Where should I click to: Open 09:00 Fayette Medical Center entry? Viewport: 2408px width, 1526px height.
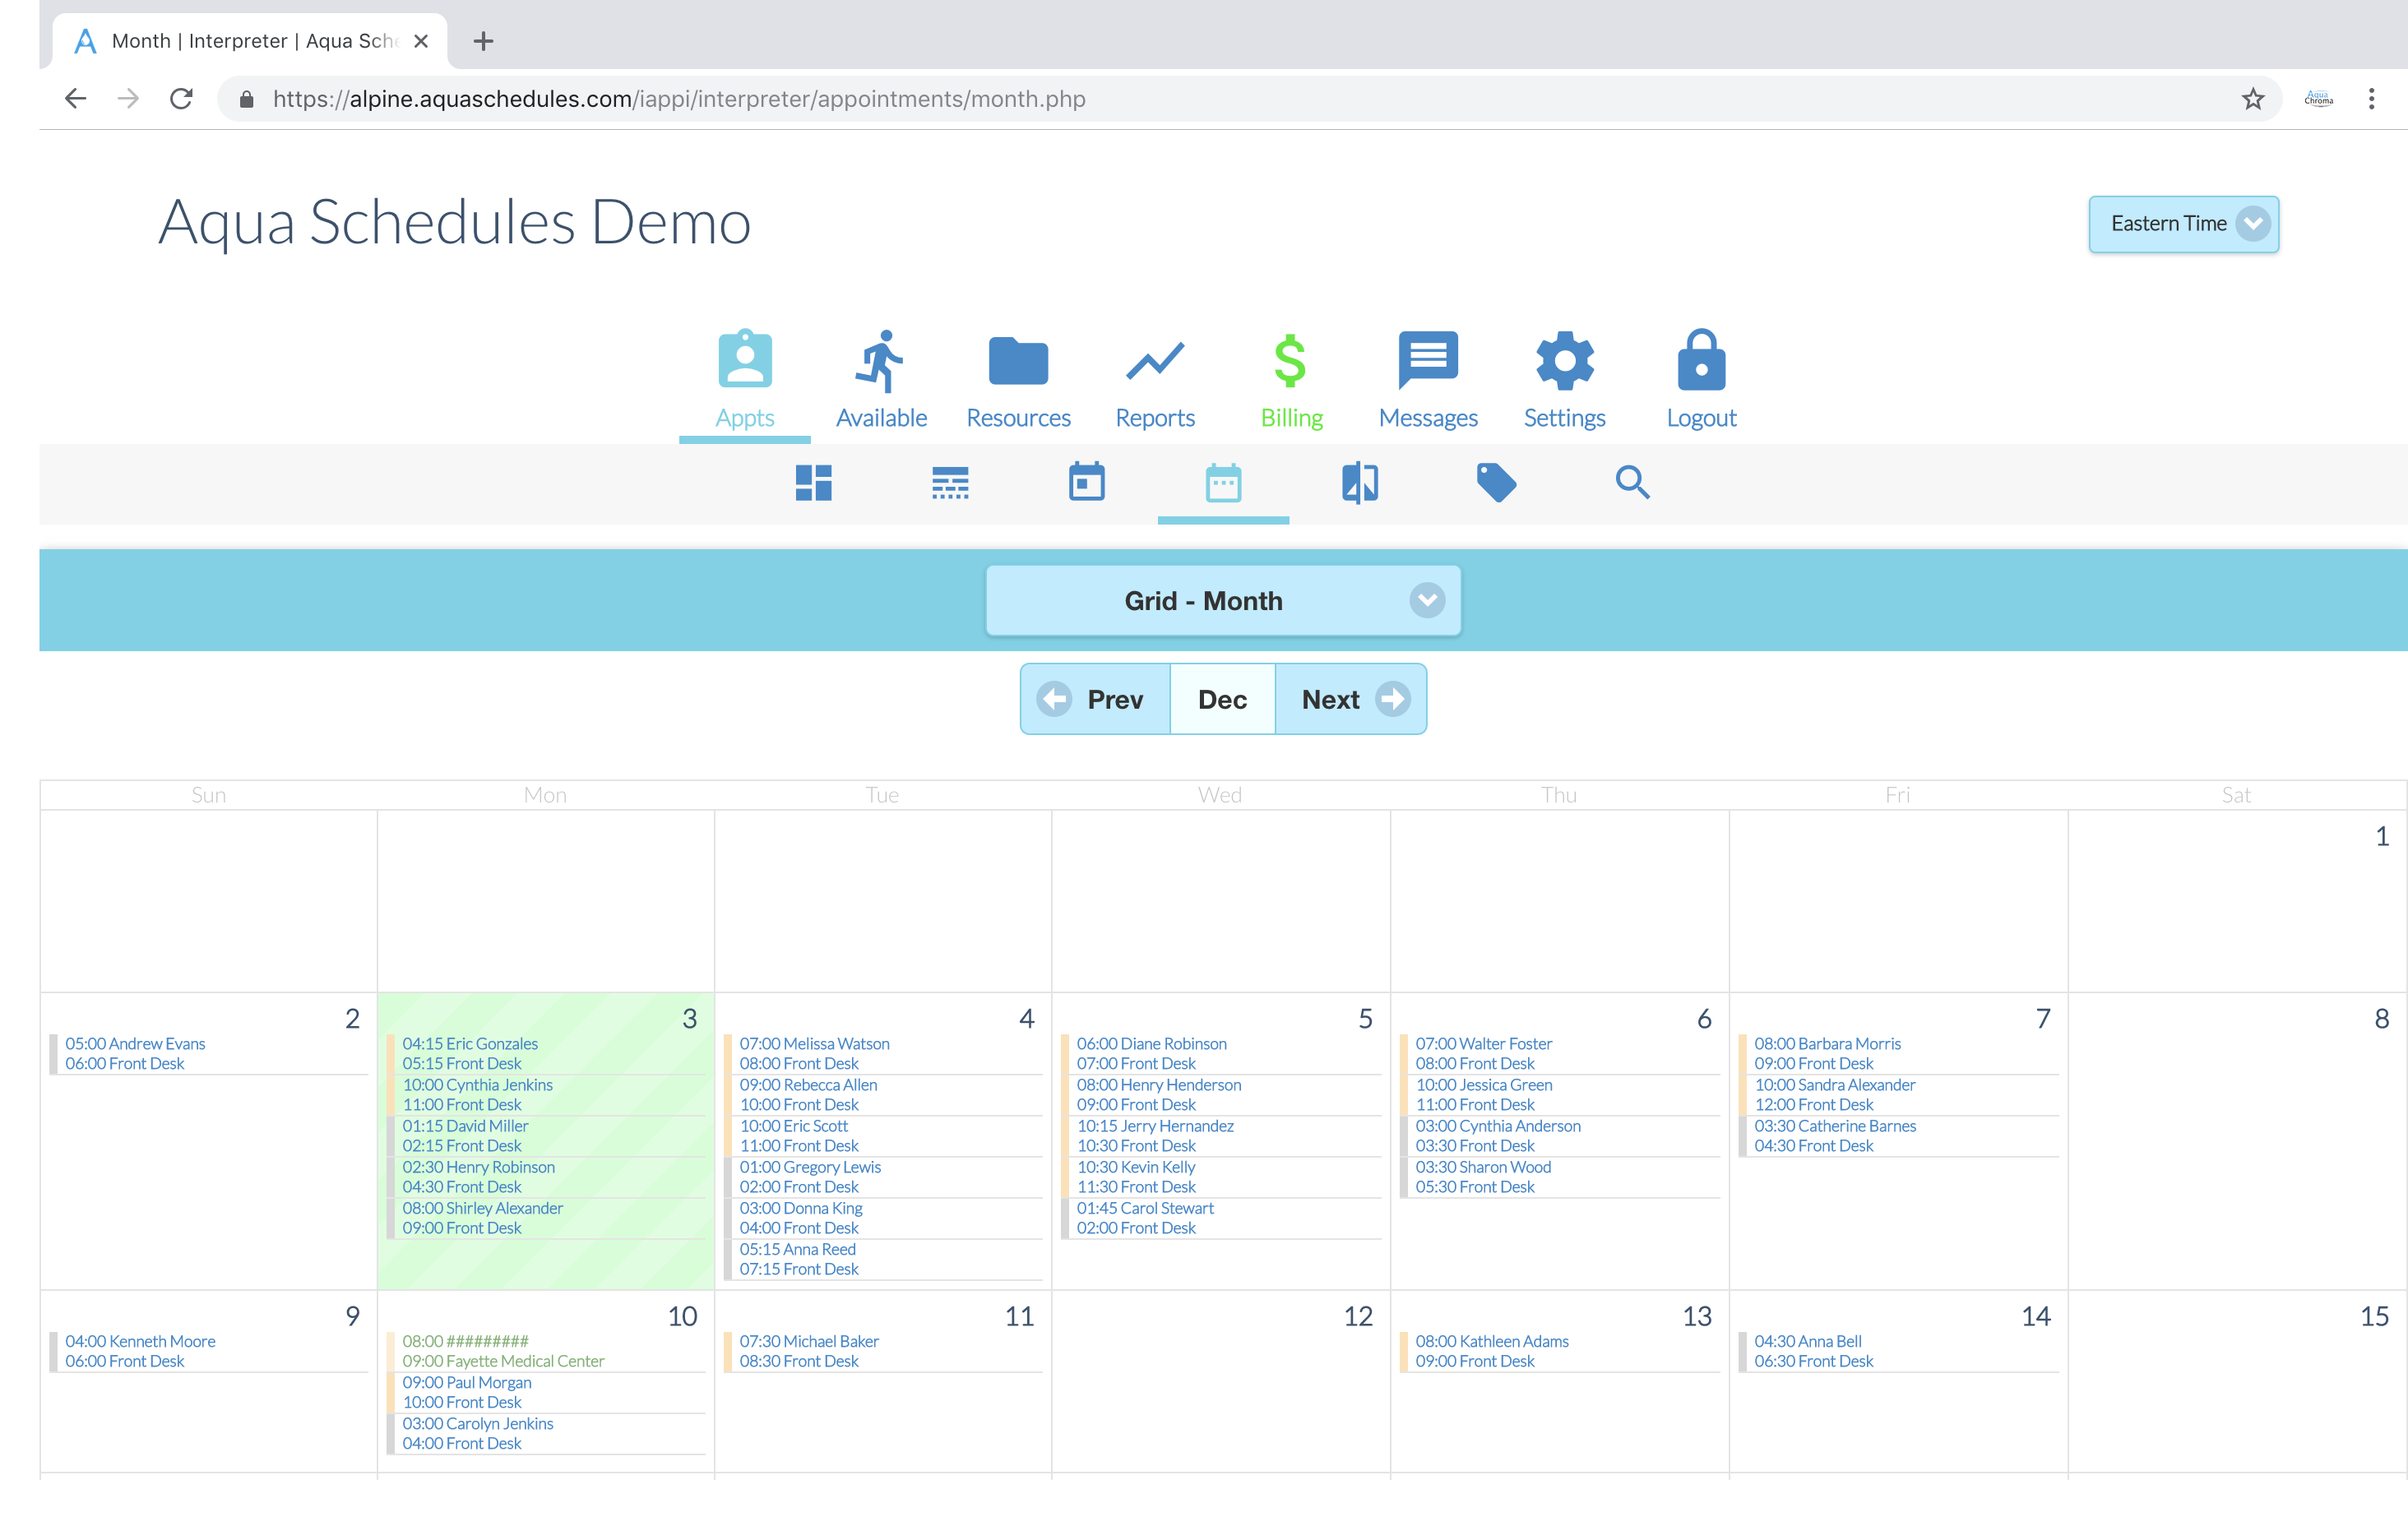503,1362
